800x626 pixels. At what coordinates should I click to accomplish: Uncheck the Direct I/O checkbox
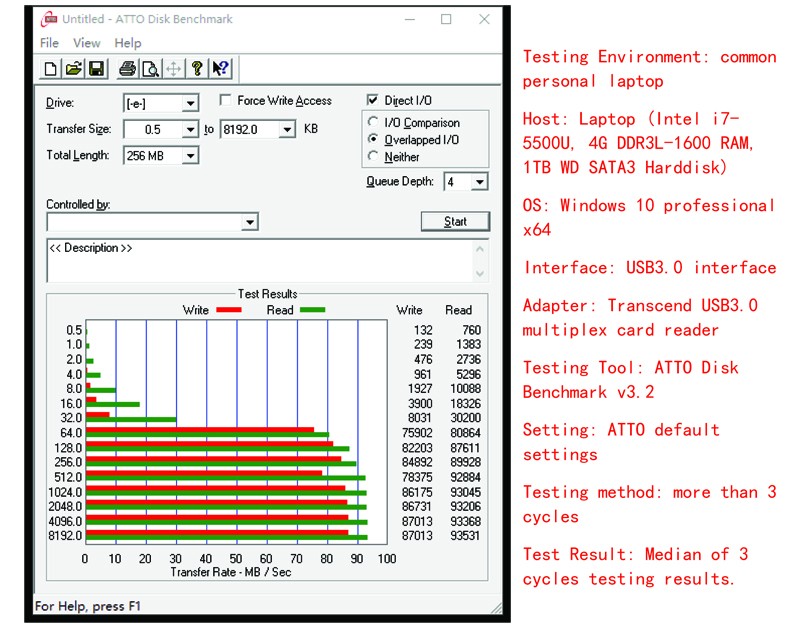(x=373, y=101)
